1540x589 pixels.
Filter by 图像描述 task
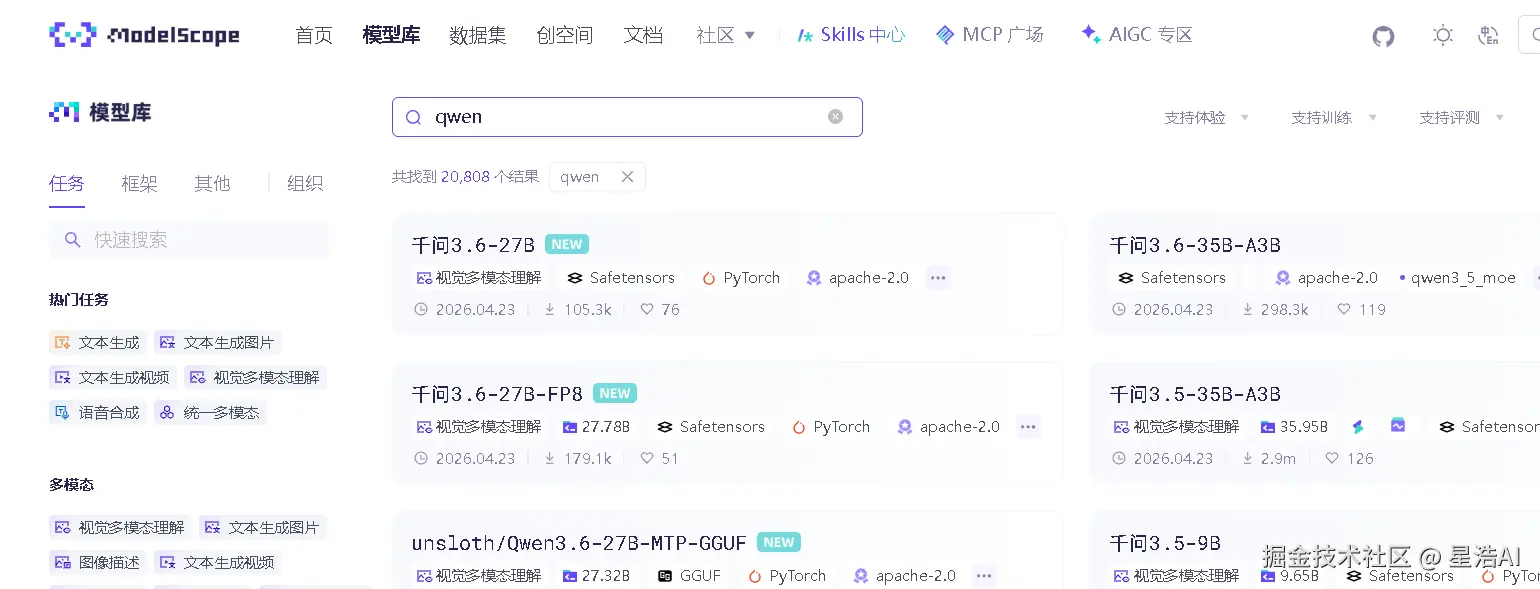point(97,563)
